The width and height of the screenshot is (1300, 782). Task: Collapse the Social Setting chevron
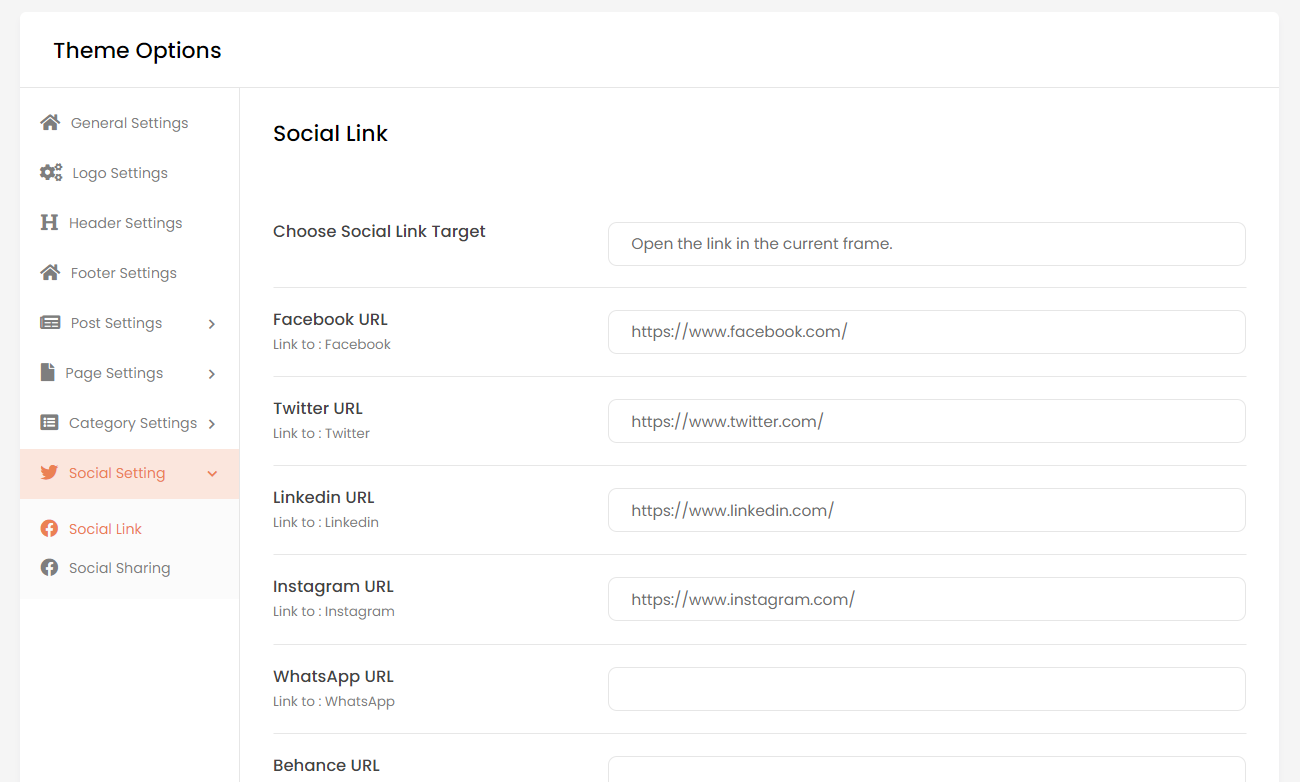212,474
